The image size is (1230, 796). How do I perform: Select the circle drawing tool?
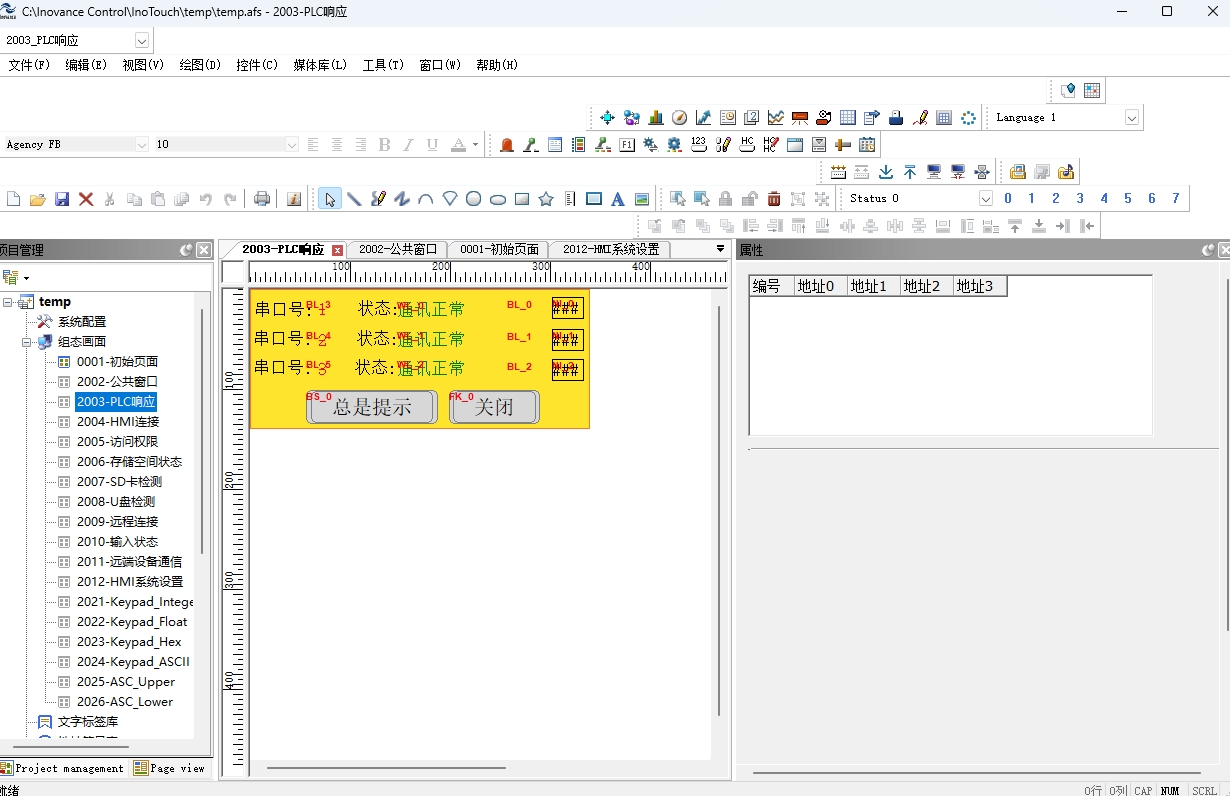(474, 199)
